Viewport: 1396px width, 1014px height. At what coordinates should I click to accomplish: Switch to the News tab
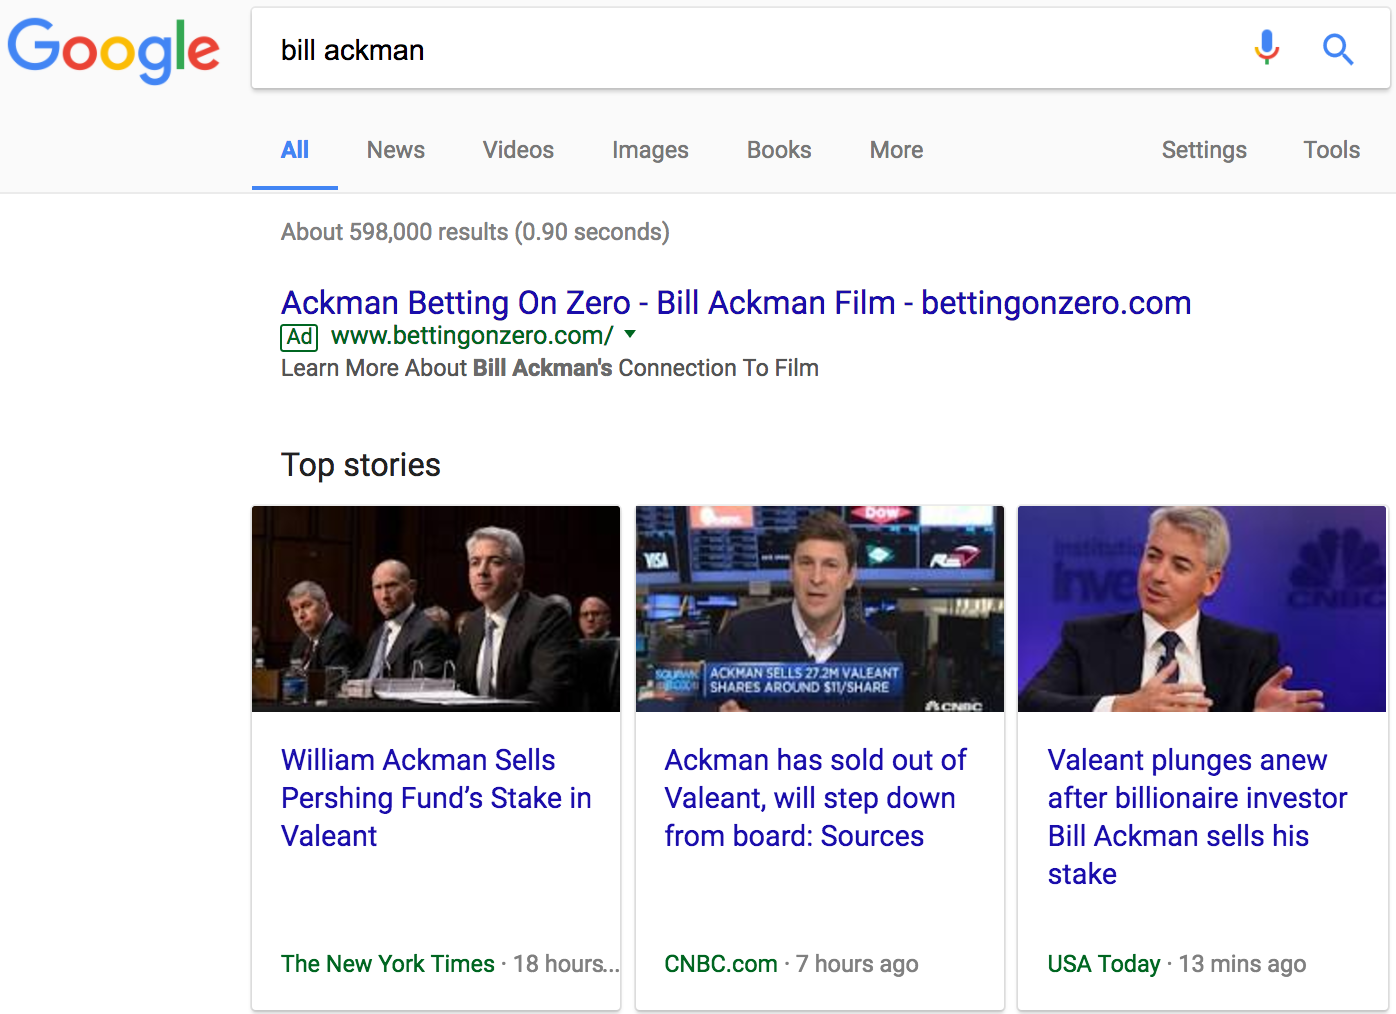[396, 150]
